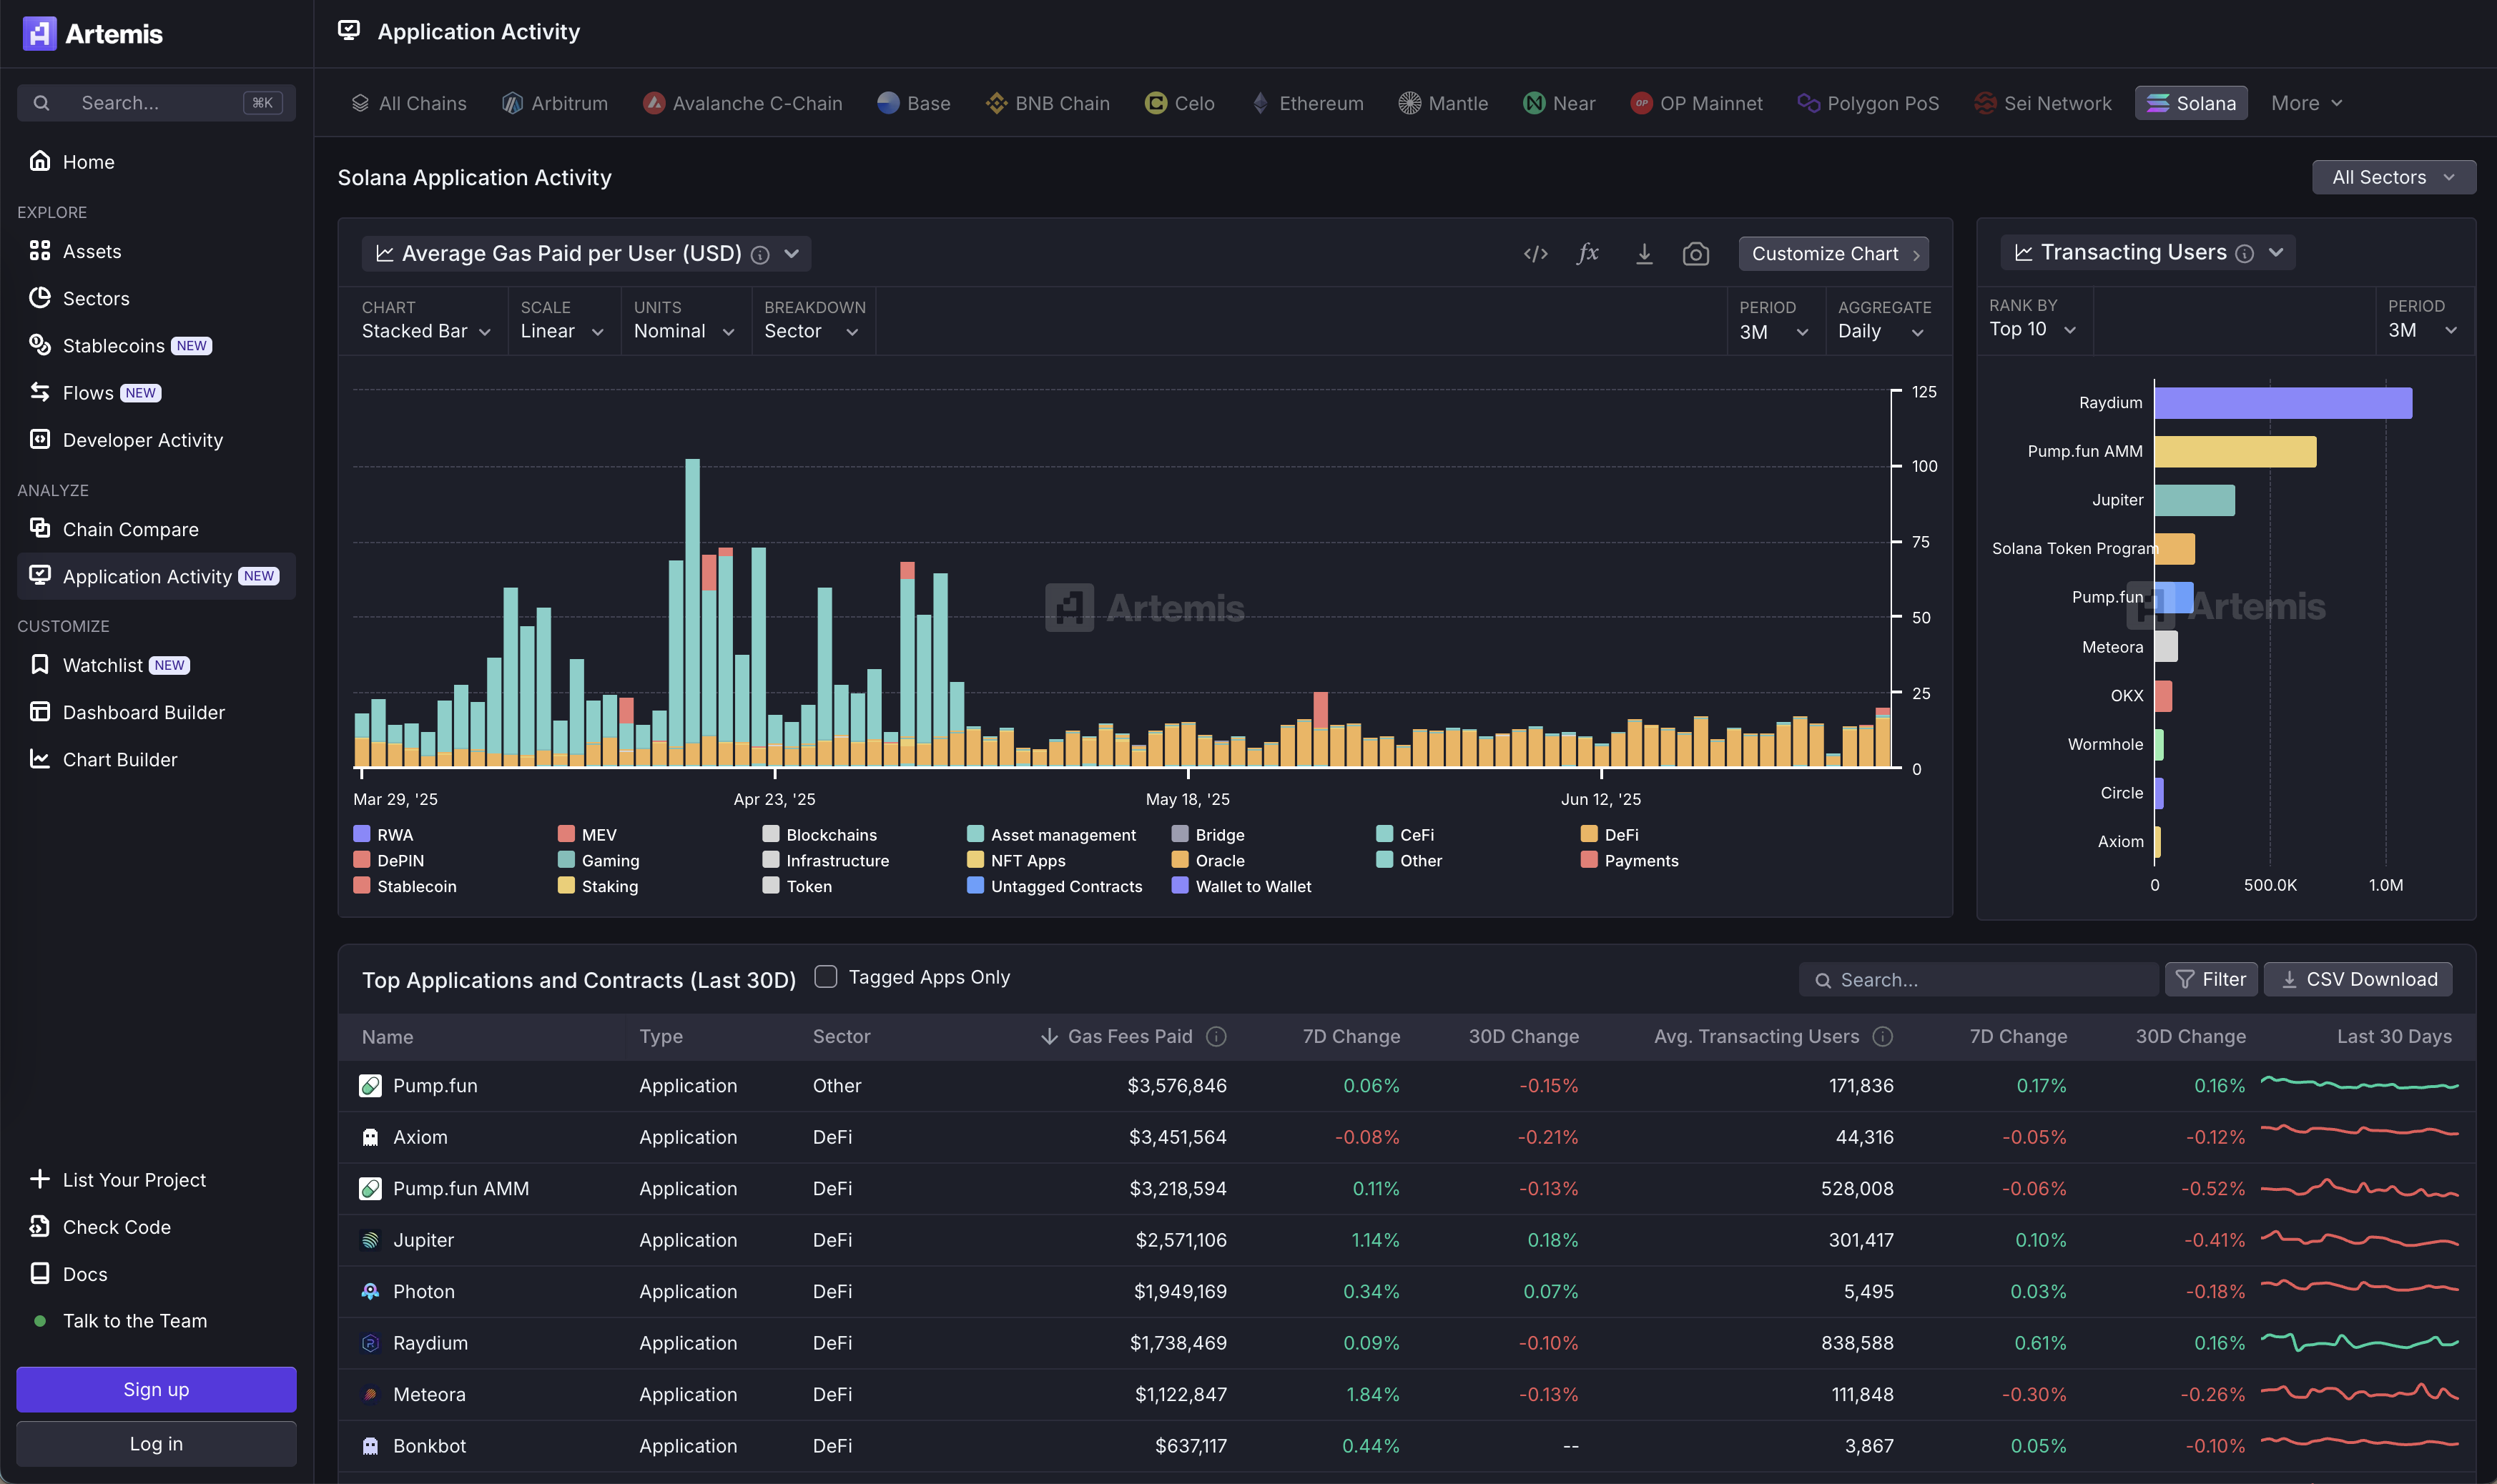Click the Jupiter teal bar in chart

(2194, 500)
